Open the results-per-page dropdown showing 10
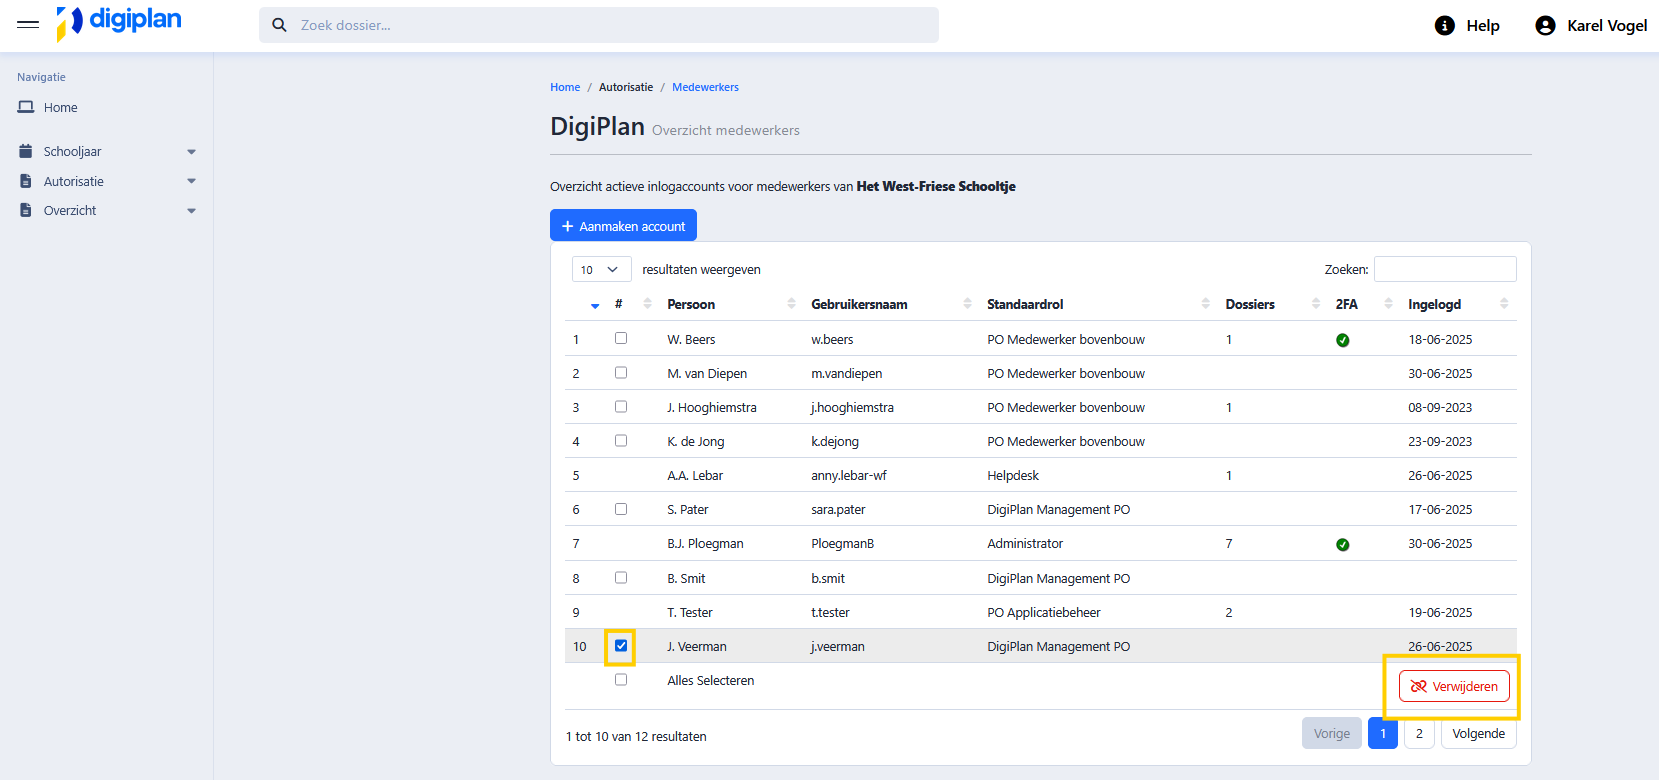 point(601,269)
